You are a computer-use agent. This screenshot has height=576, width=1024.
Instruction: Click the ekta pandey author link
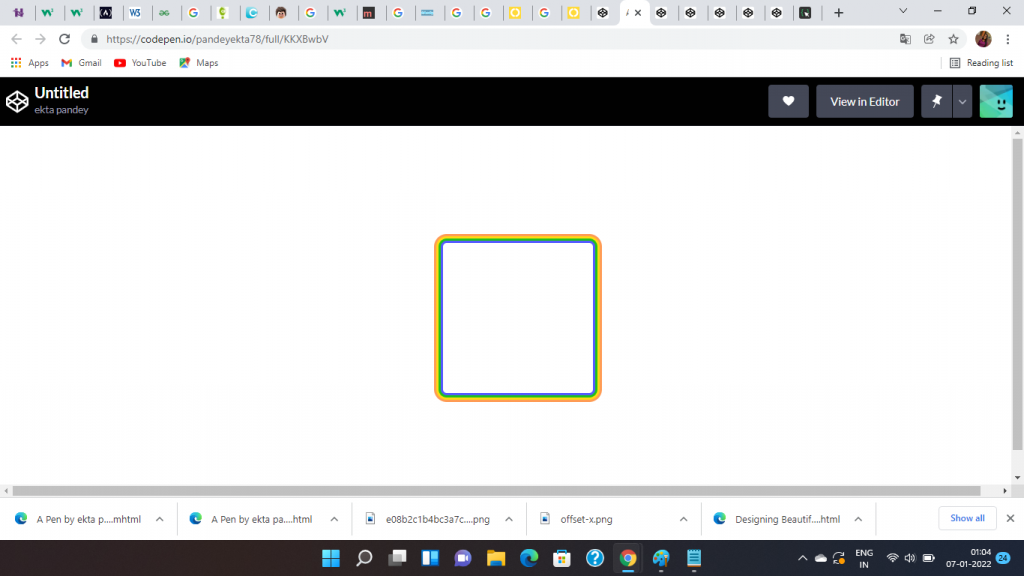point(61,110)
